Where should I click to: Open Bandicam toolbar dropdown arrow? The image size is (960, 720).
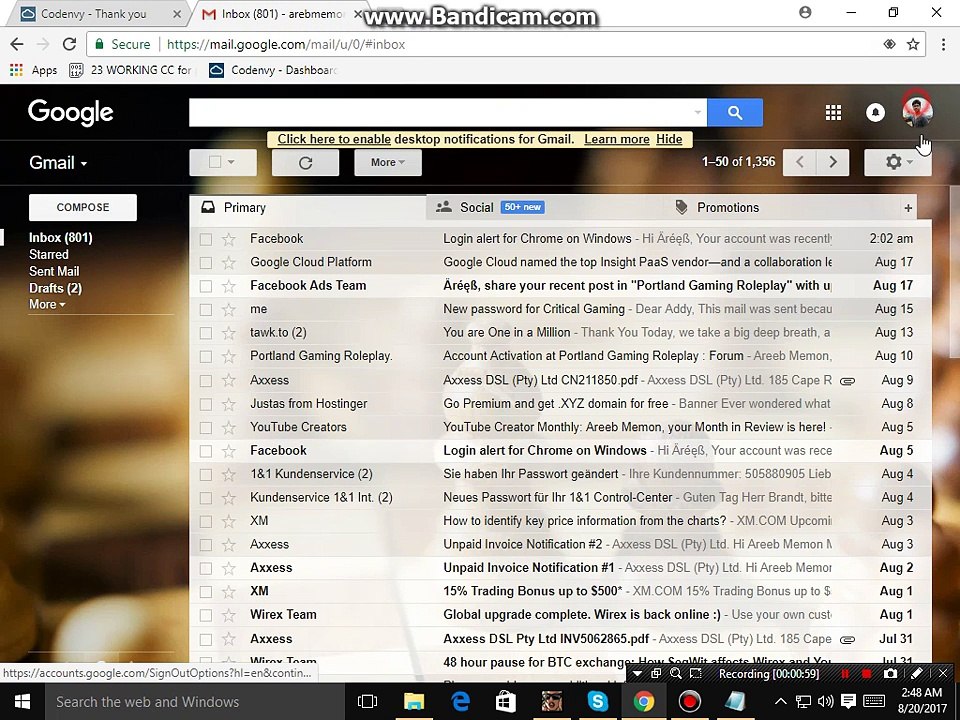637,673
